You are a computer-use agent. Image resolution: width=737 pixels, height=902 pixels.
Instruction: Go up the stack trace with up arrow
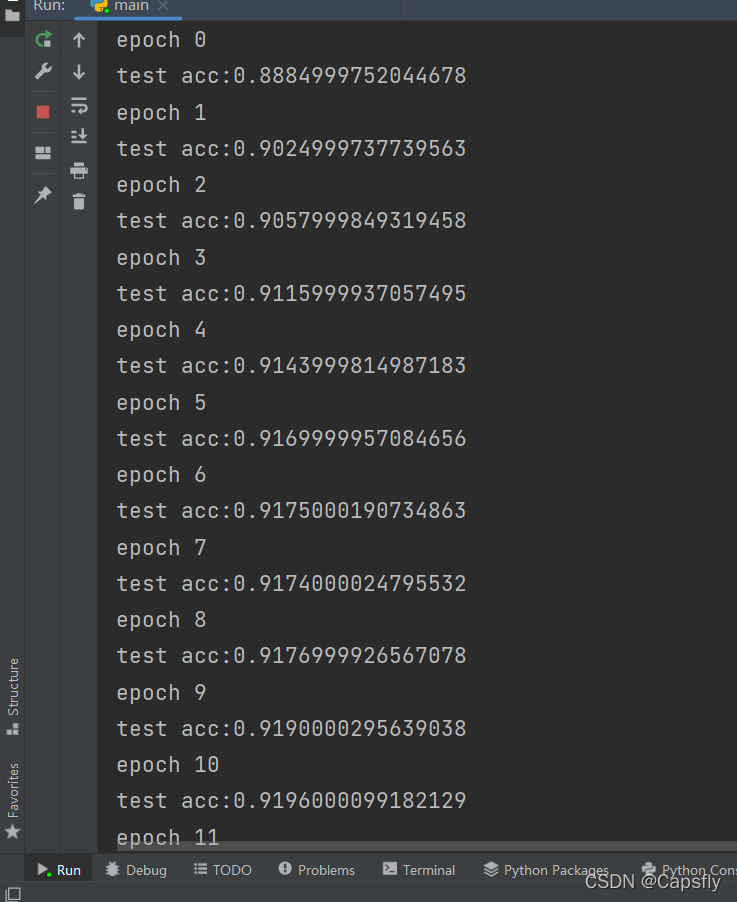[79, 40]
